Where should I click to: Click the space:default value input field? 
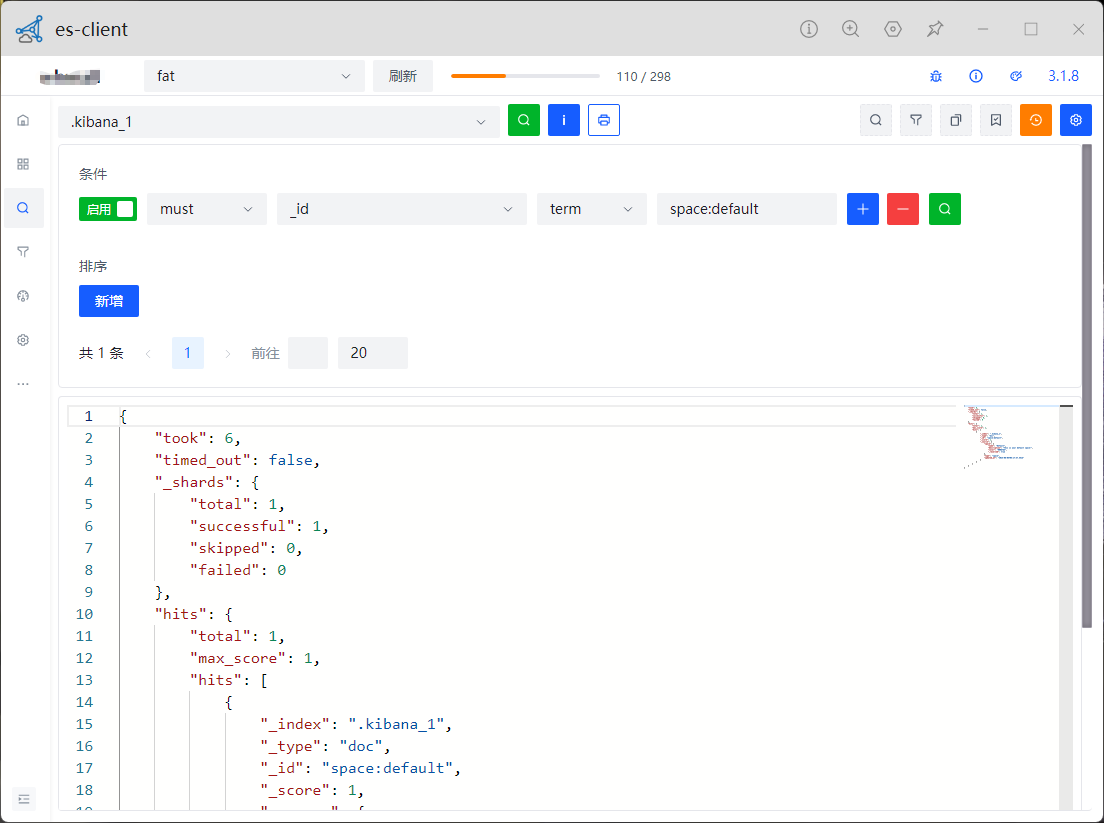tap(746, 209)
